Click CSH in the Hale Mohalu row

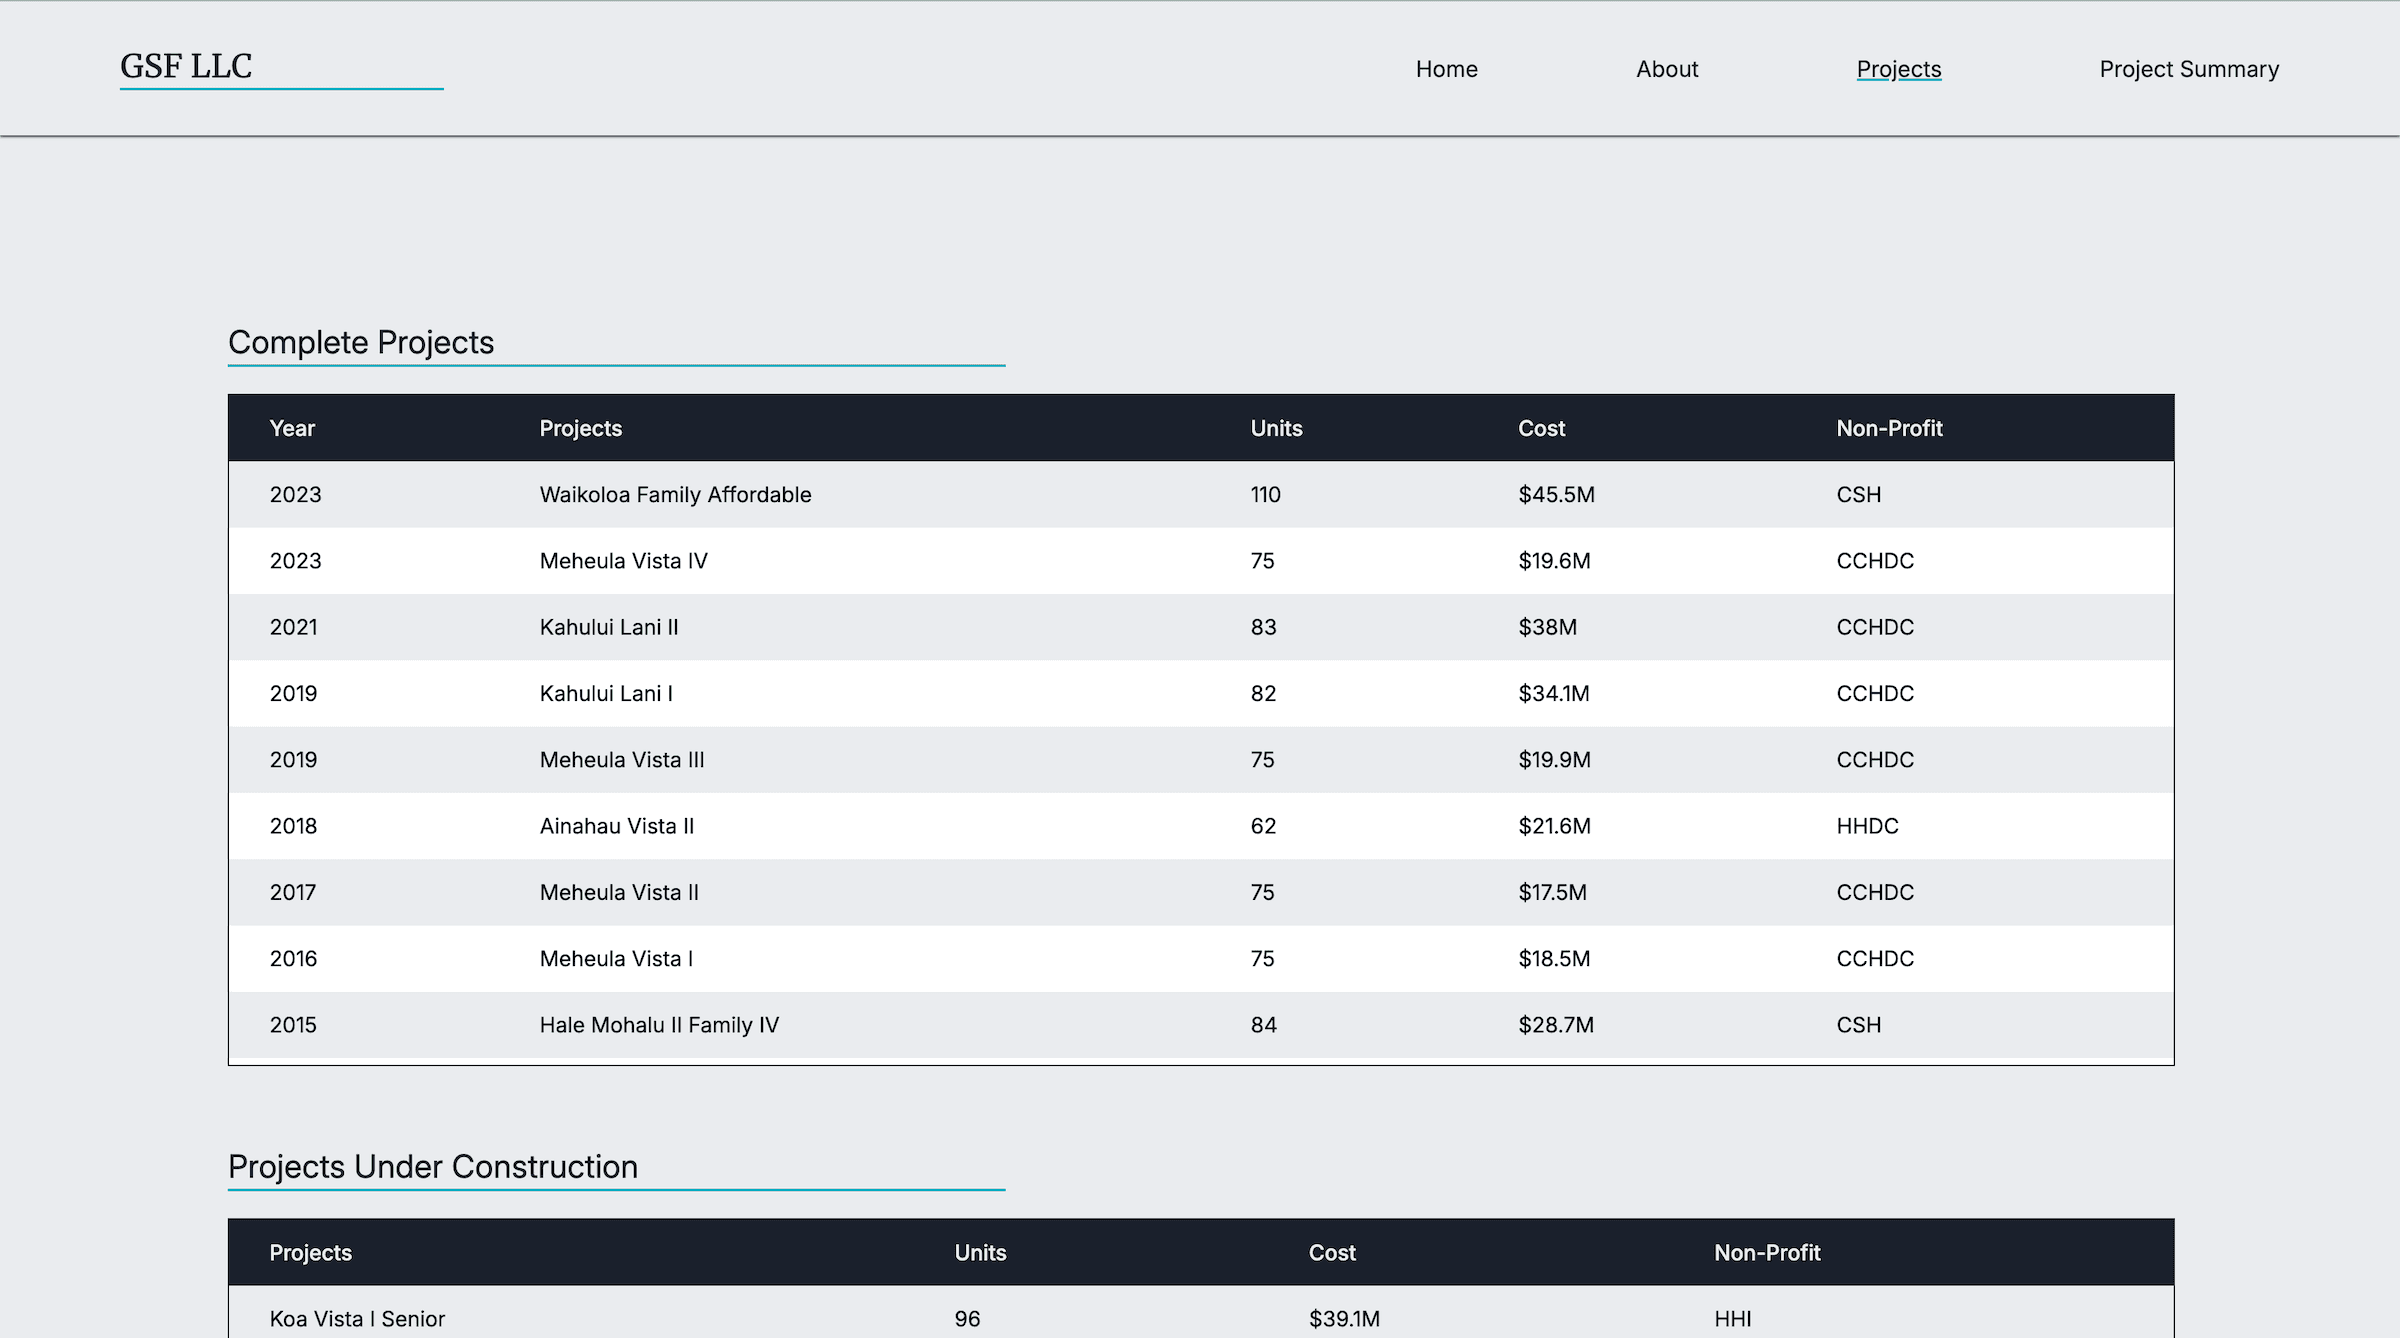(x=1858, y=1025)
